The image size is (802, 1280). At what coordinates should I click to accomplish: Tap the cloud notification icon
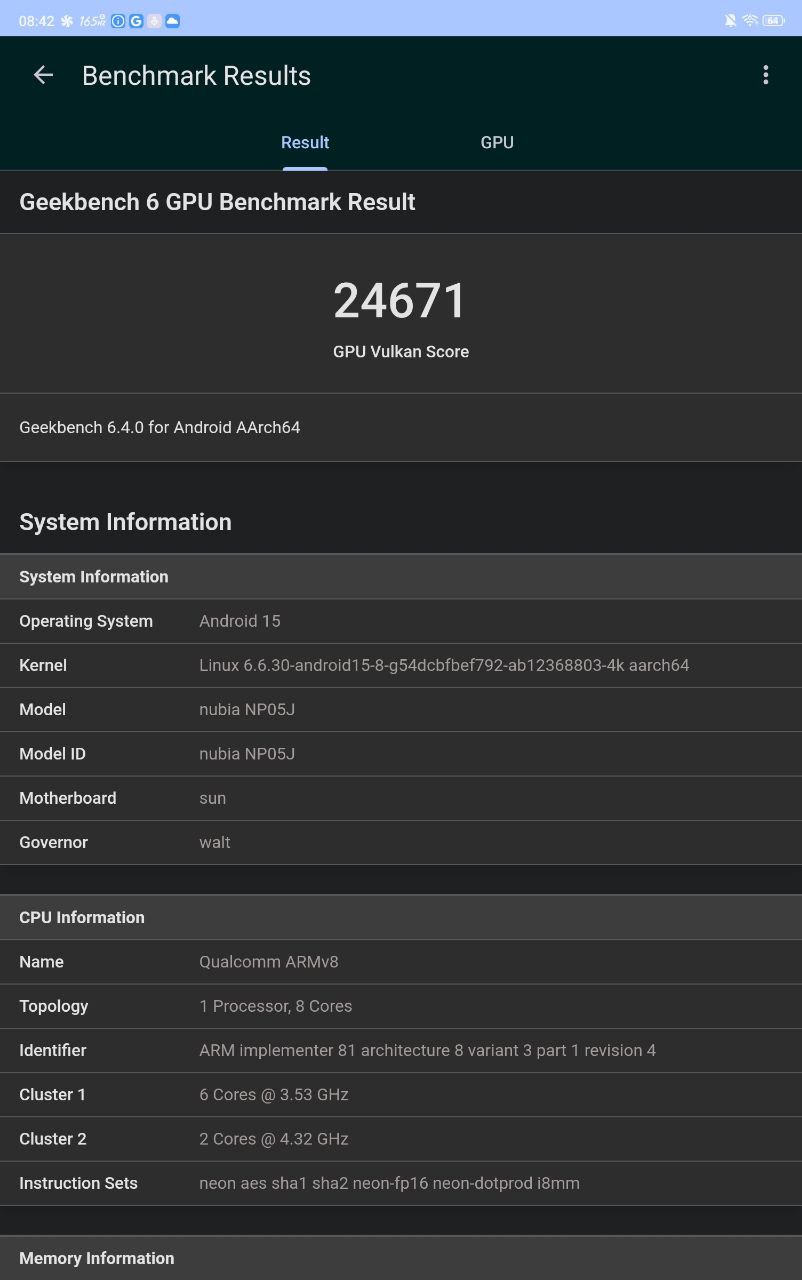point(172,21)
